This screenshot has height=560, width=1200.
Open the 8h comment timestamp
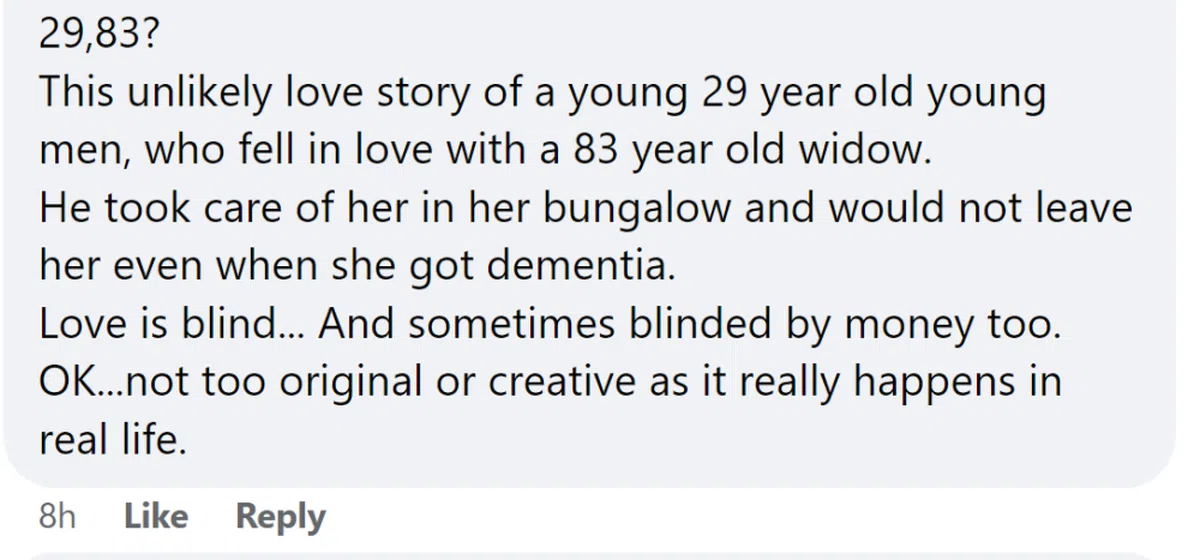tap(57, 516)
